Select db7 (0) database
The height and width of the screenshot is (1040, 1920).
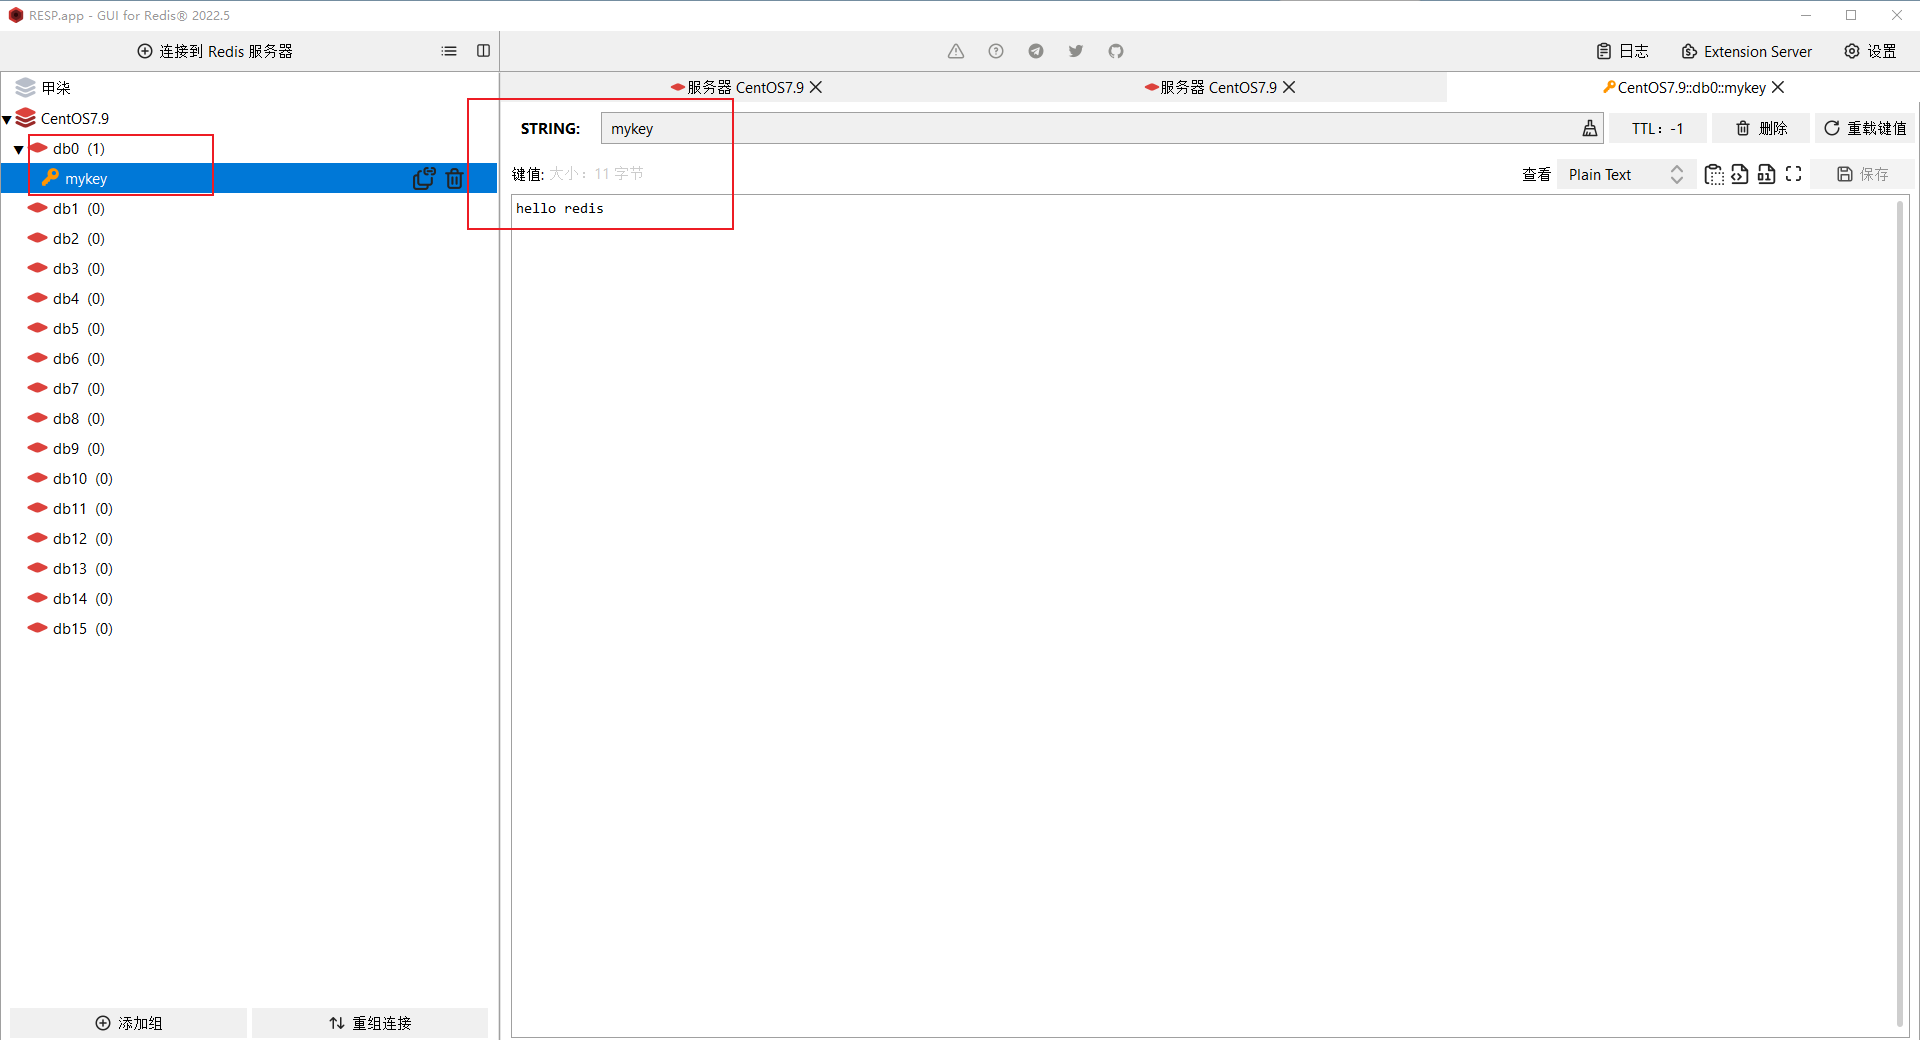(79, 388)
